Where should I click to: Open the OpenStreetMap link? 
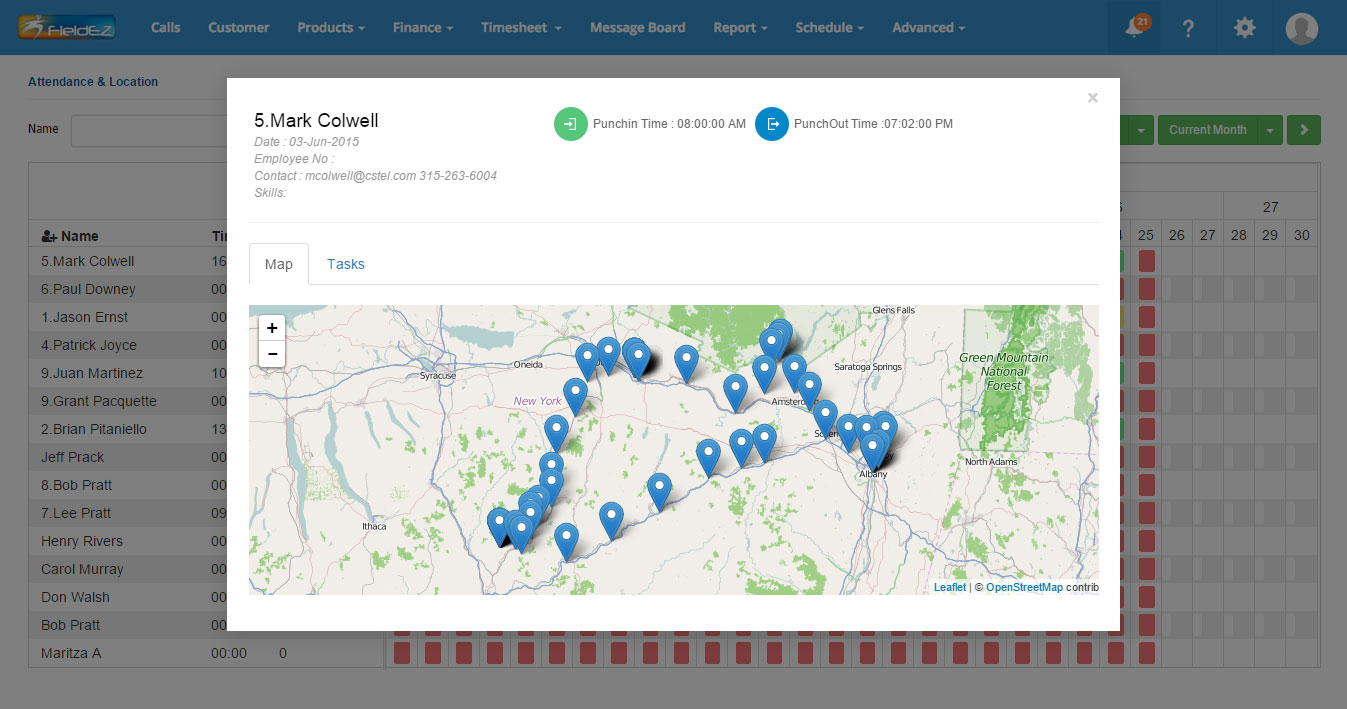click(1024, 587)
